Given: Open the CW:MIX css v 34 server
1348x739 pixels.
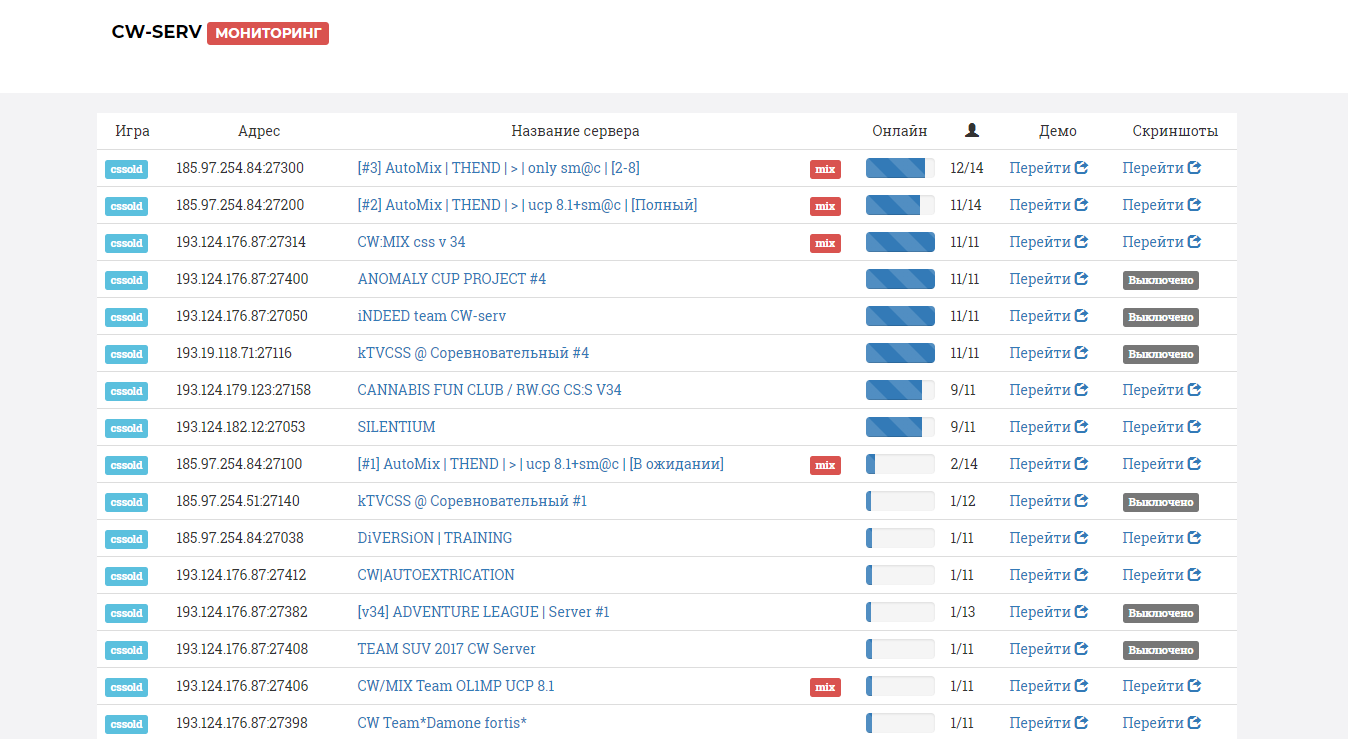Looking at the screenshot, I should tap(411, 242).
